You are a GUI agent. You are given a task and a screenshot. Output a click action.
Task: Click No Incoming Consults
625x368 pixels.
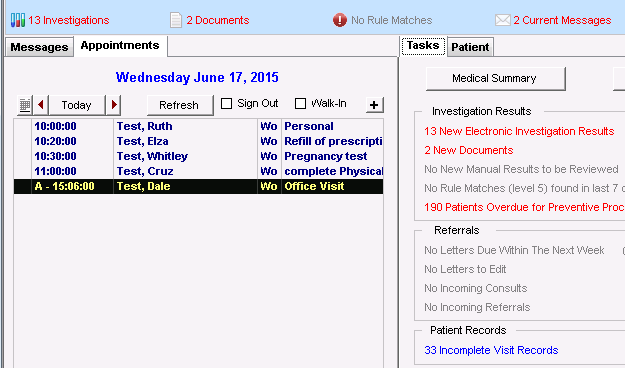pos(476,288)
